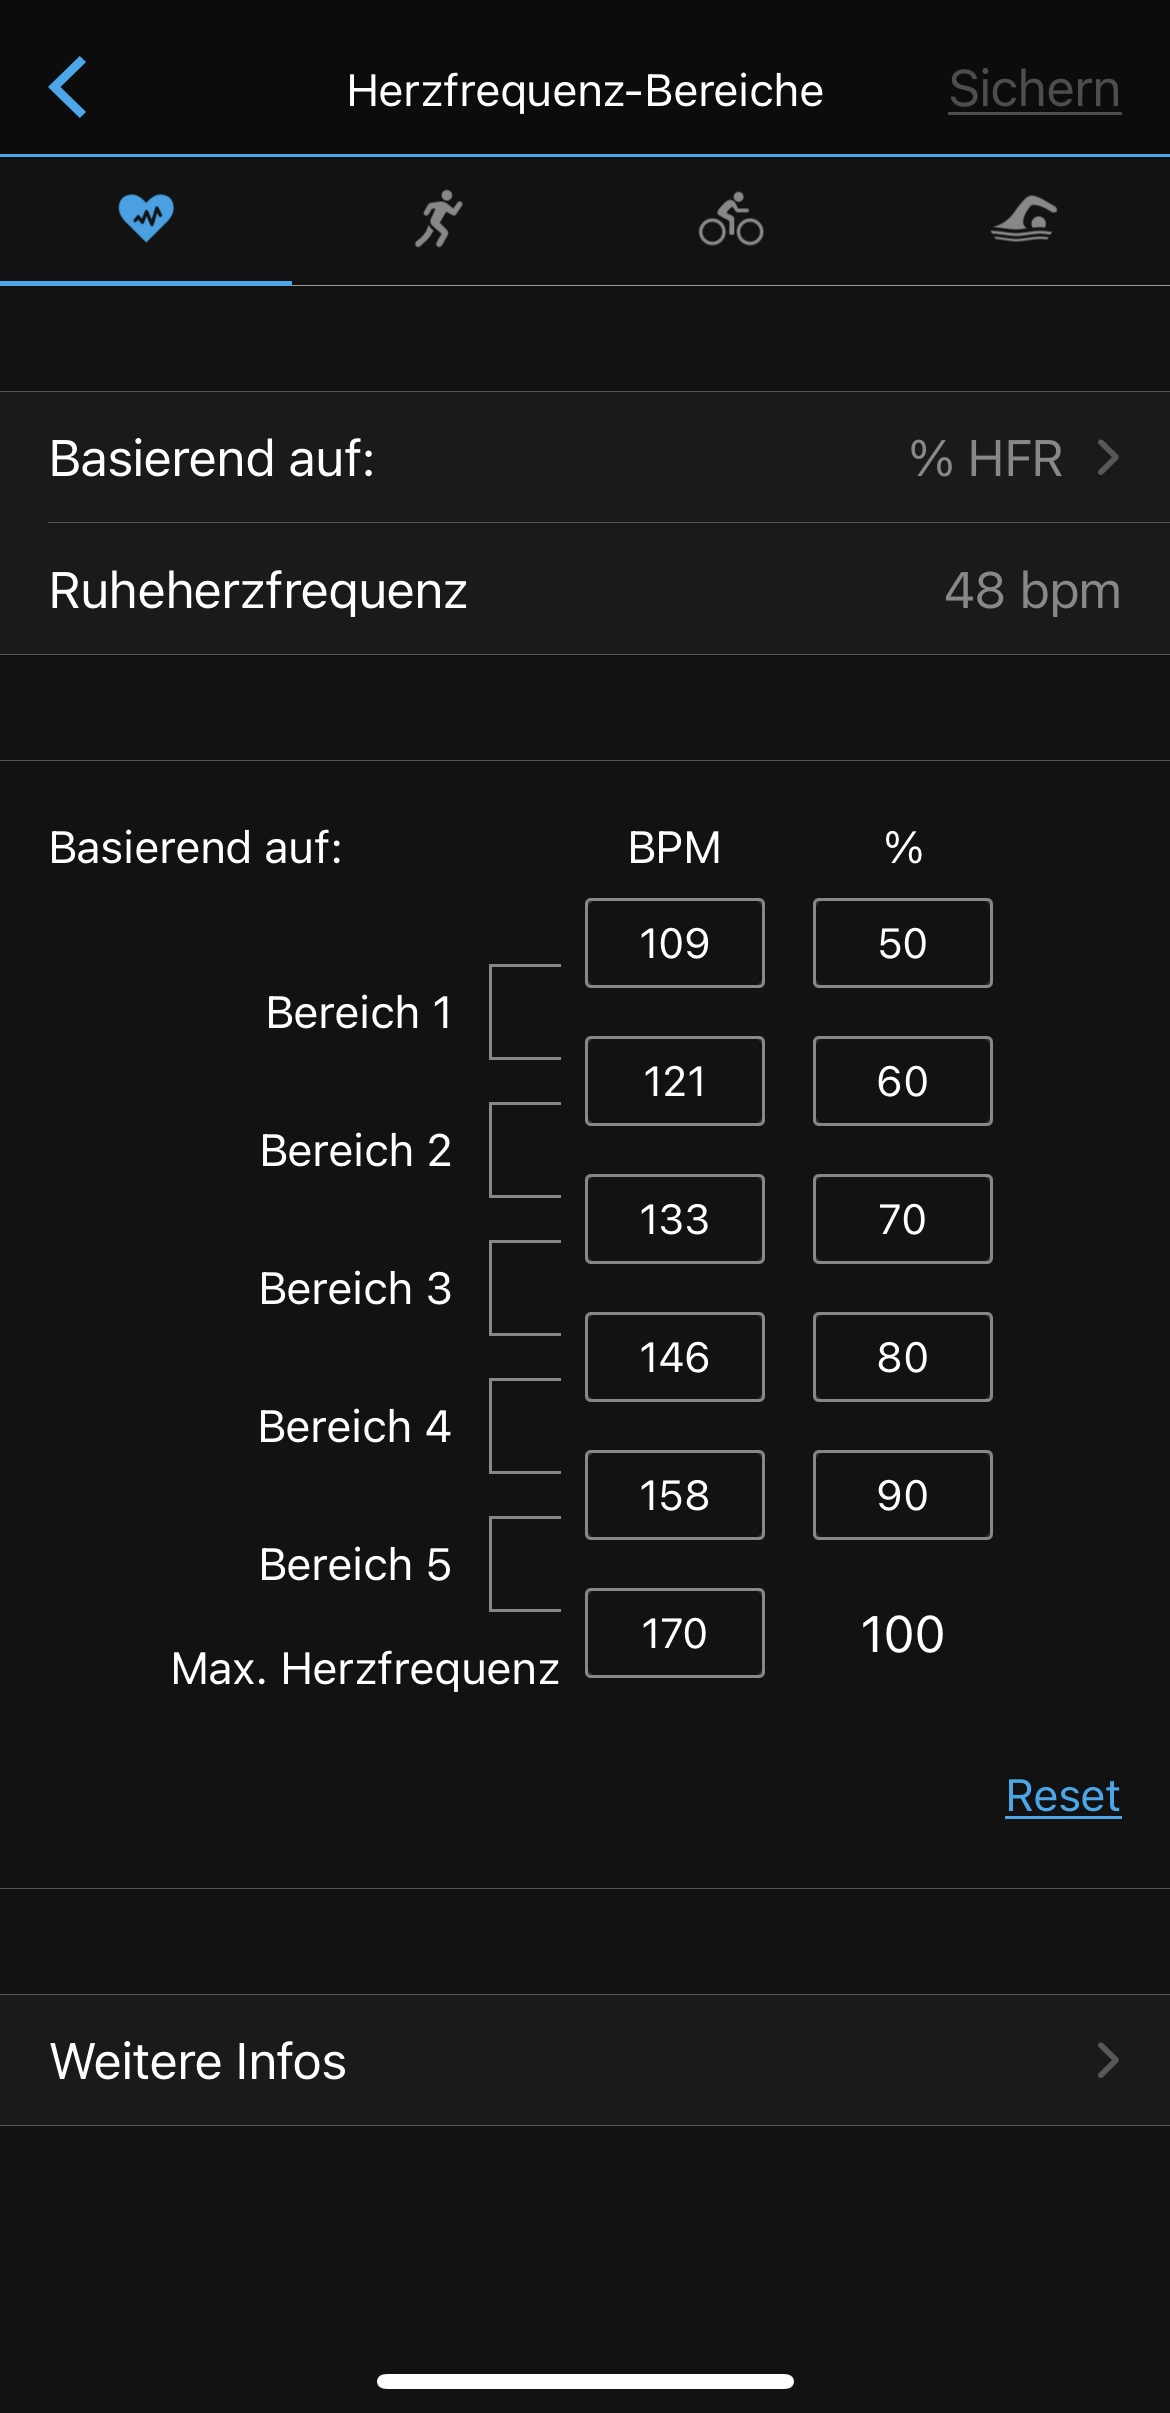Image resolution: width=1170 pixels, height=2413 pixels.
Task: Tap the Ruheherzfrequenz 48 bpm row
Action: pos(585,590)
